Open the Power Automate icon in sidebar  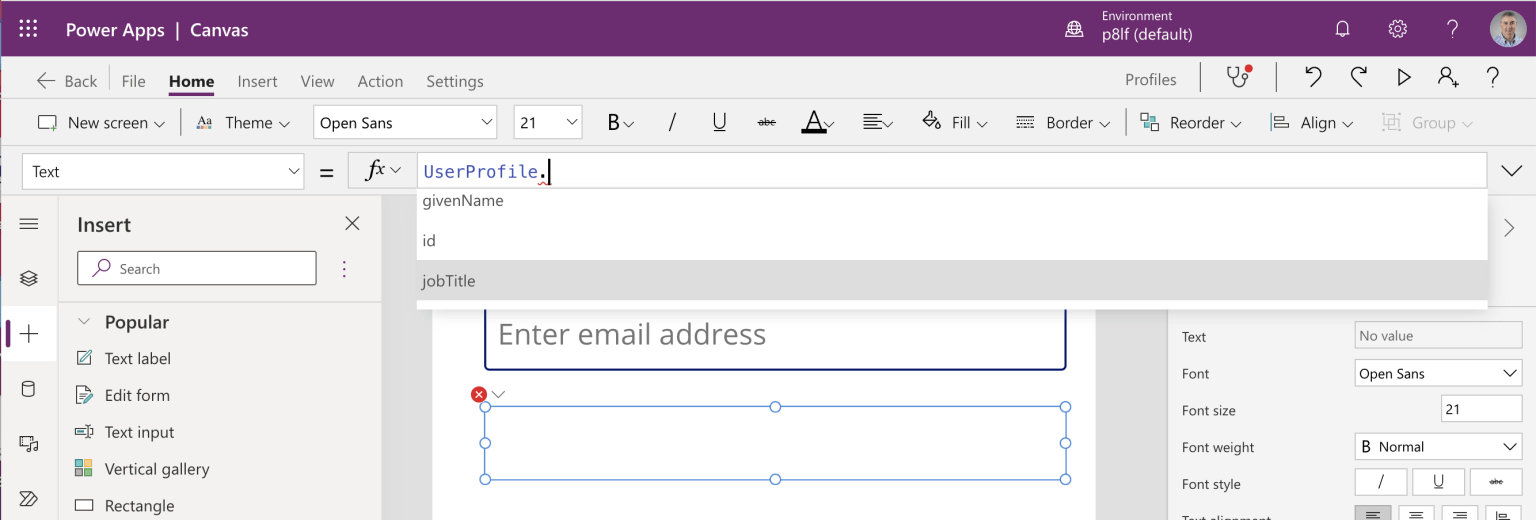pos(29,498)
